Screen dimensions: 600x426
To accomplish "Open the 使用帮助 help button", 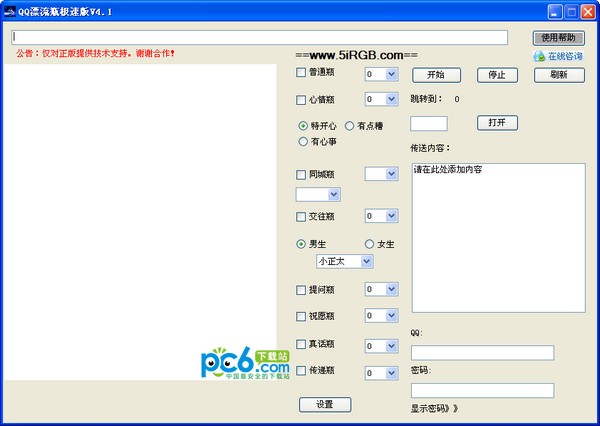I will (558, 38).
